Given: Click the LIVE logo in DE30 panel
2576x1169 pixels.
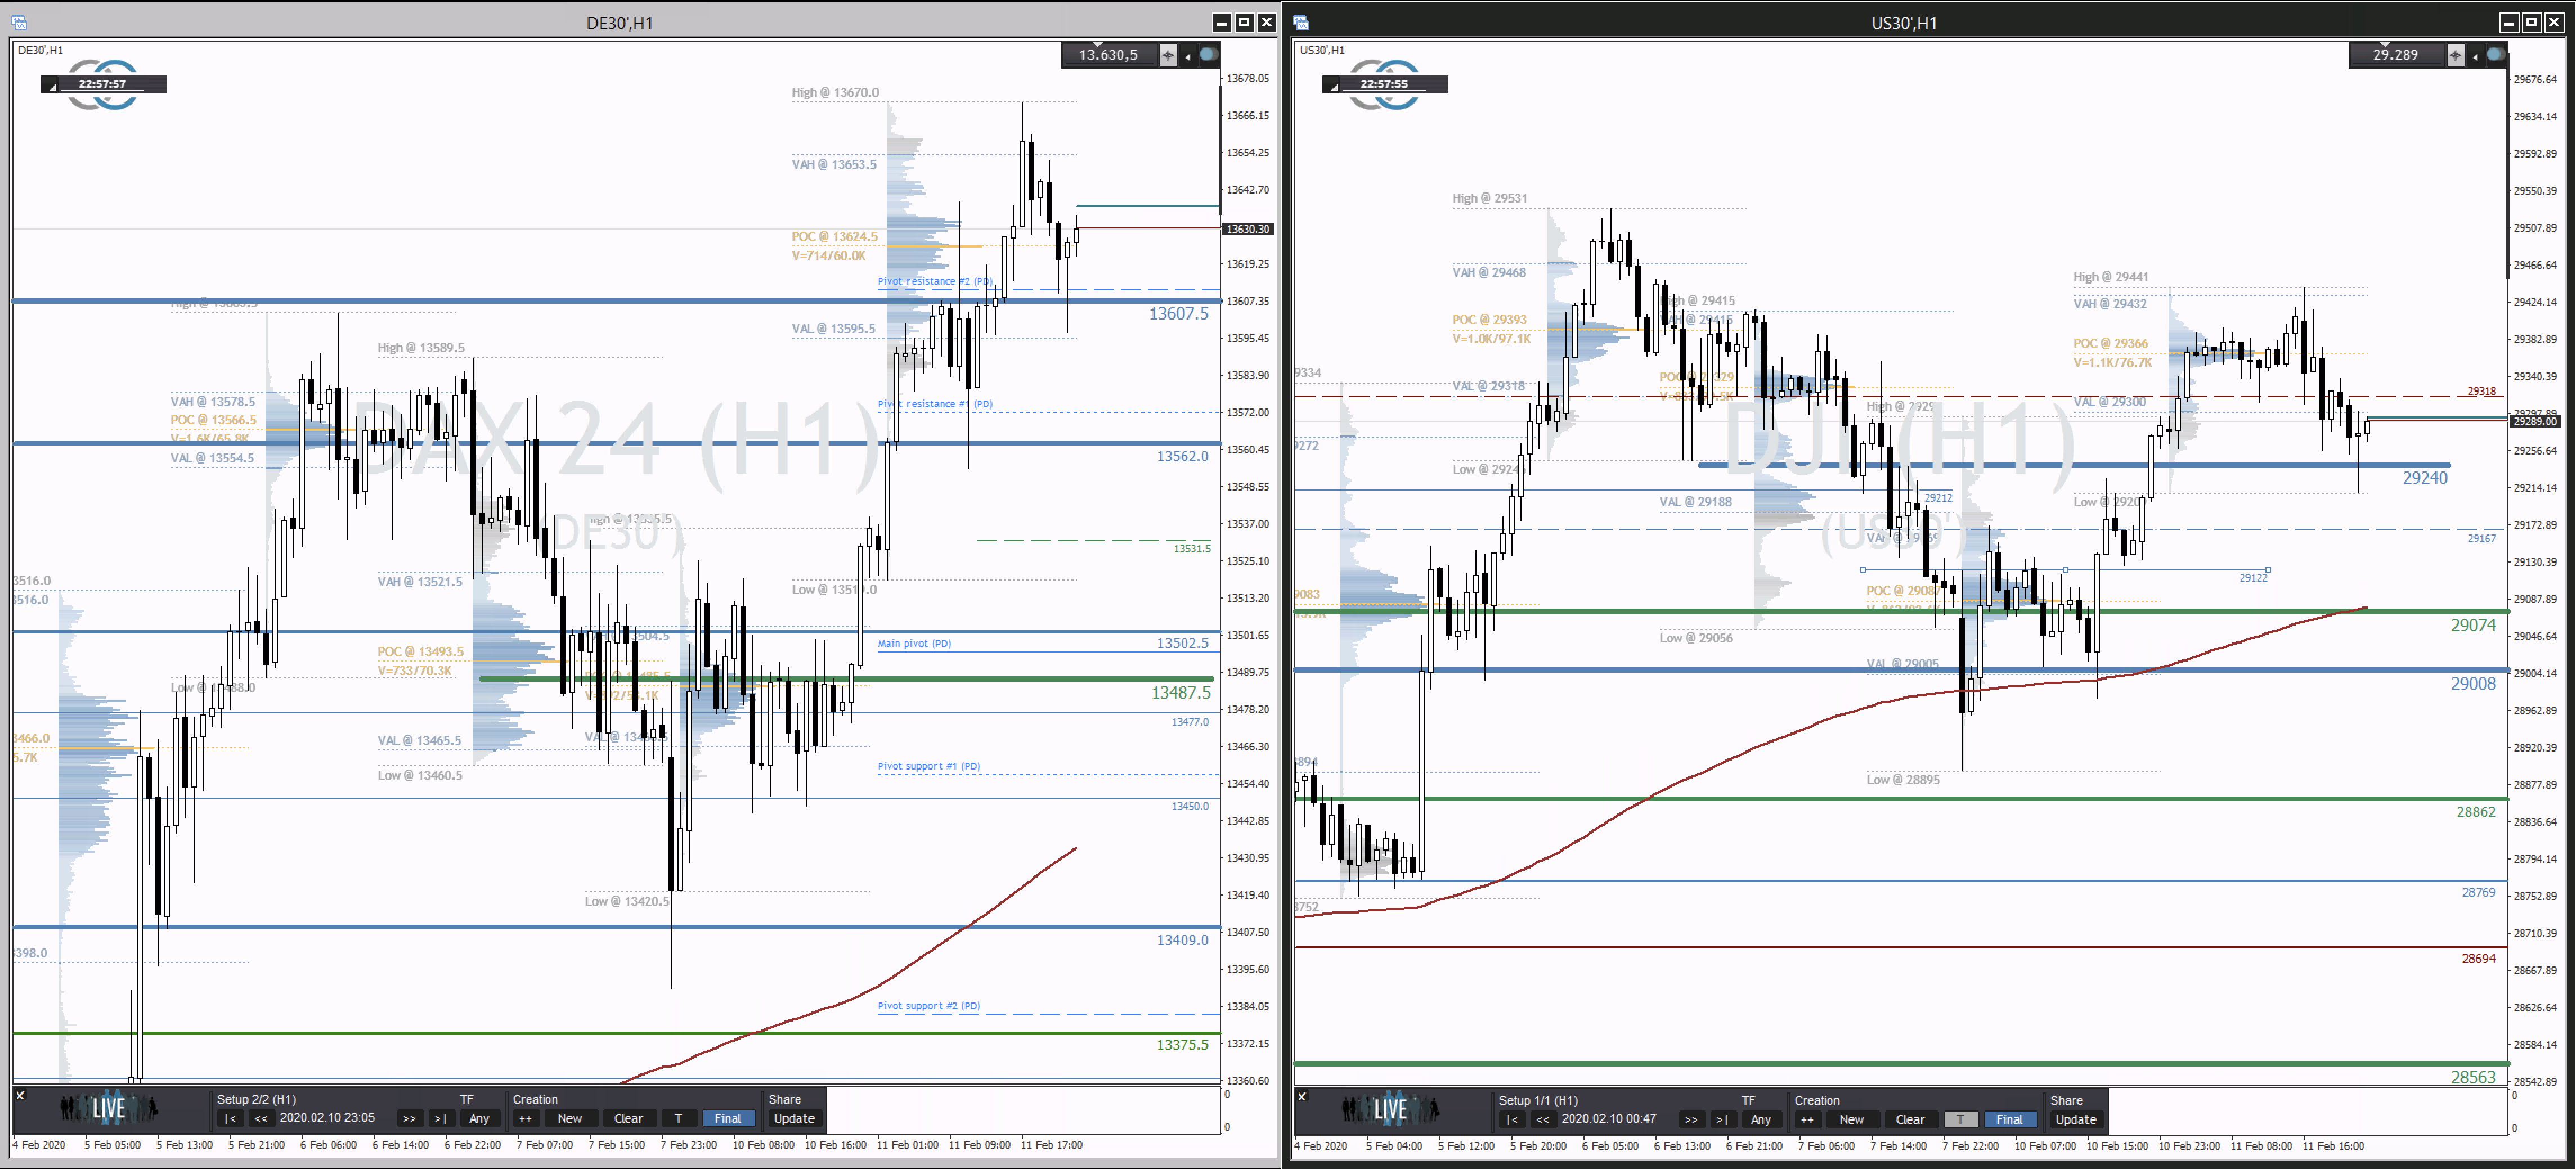Looking at the screenshot, I should [x=108, y=1108].
